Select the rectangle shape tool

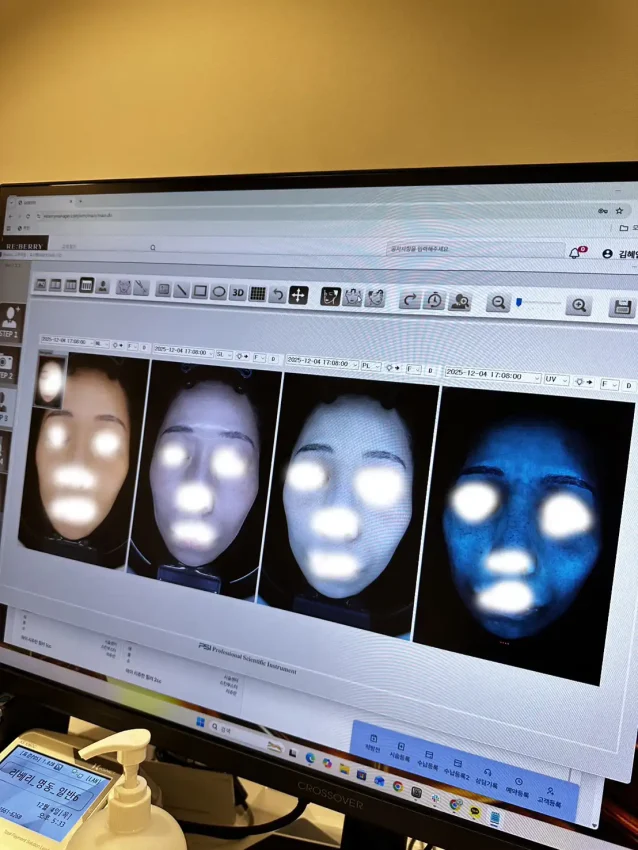coord(200,291)
